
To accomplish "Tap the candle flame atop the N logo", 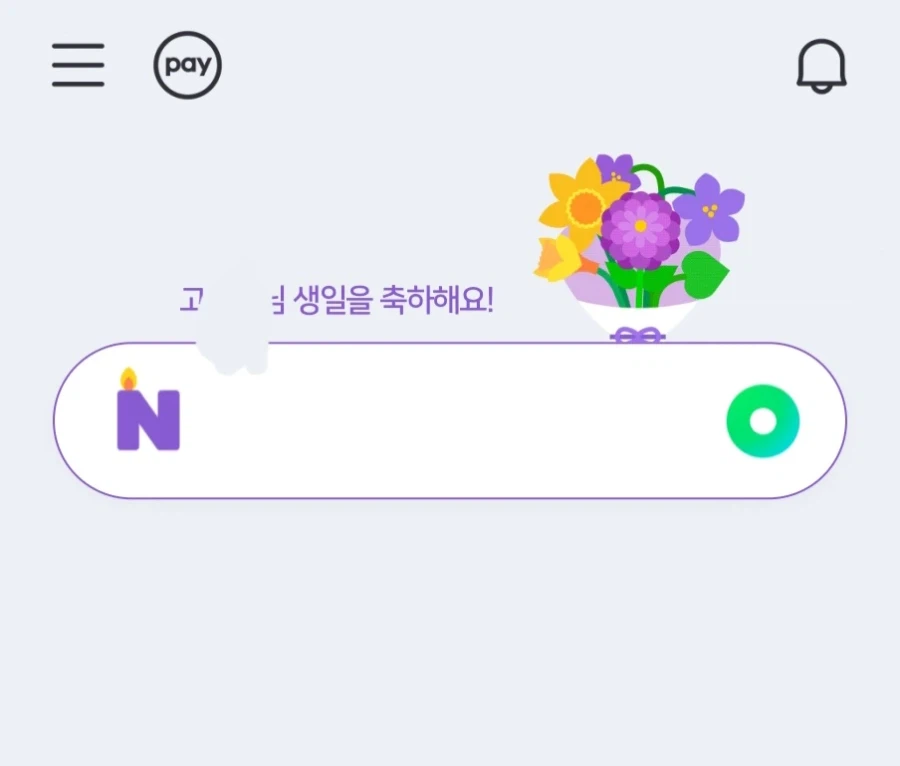I will tap(130, 376).
